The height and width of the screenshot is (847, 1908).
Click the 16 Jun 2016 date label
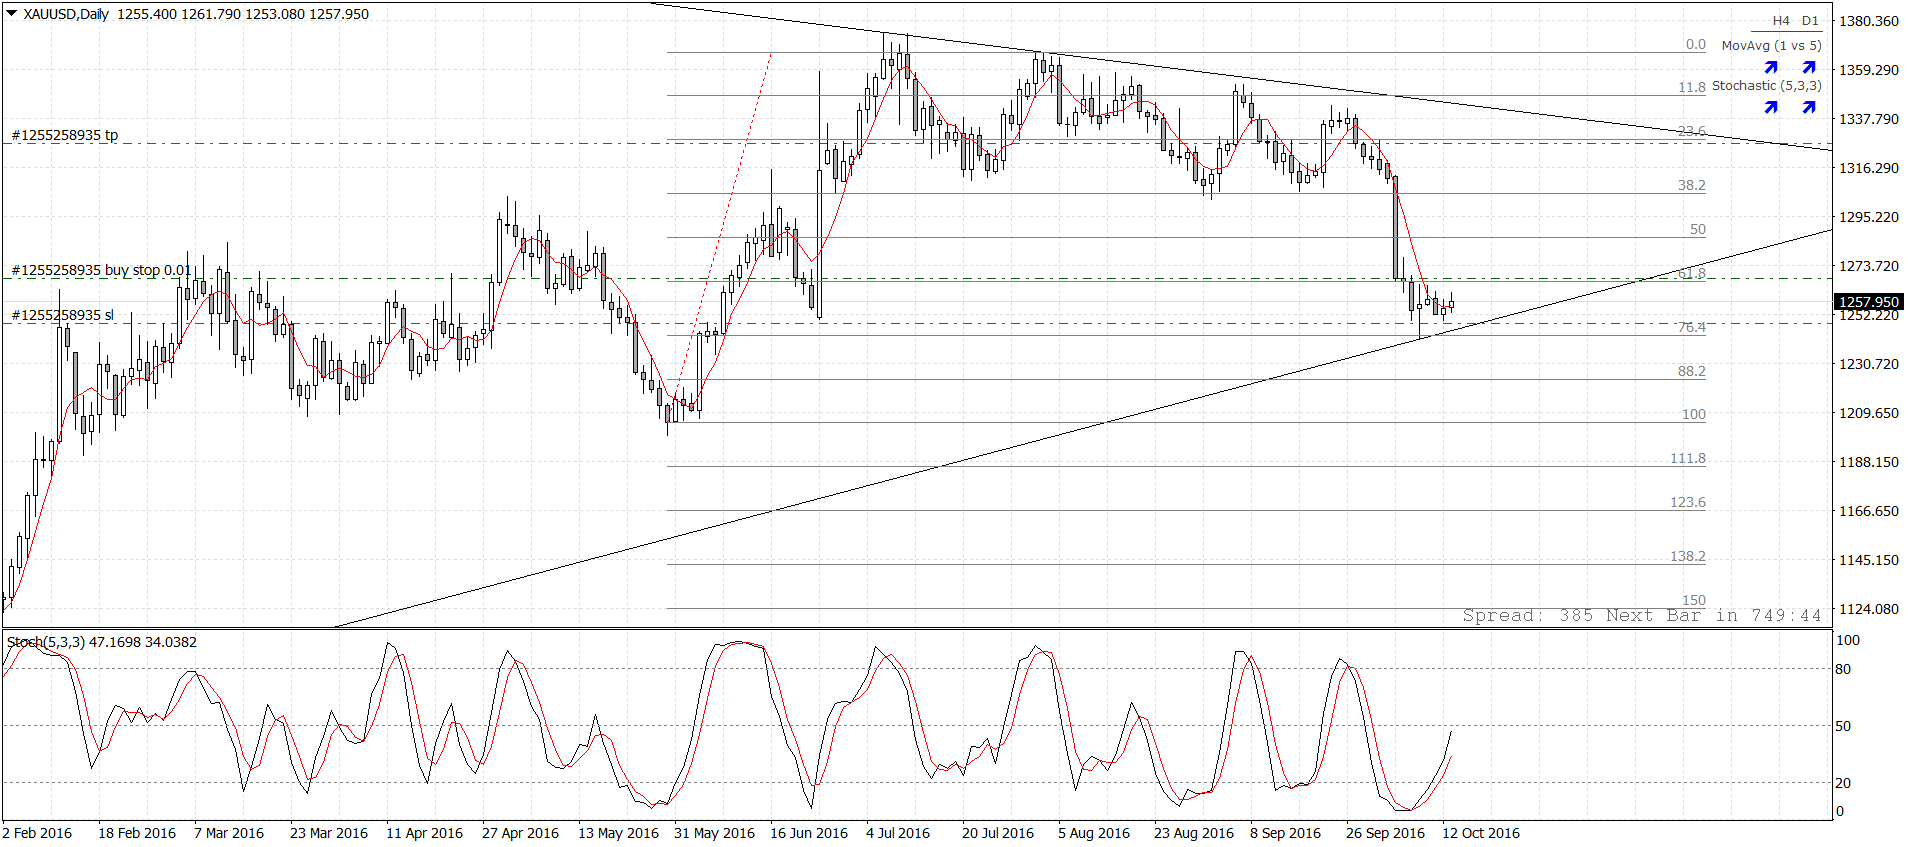pos(809,833)
